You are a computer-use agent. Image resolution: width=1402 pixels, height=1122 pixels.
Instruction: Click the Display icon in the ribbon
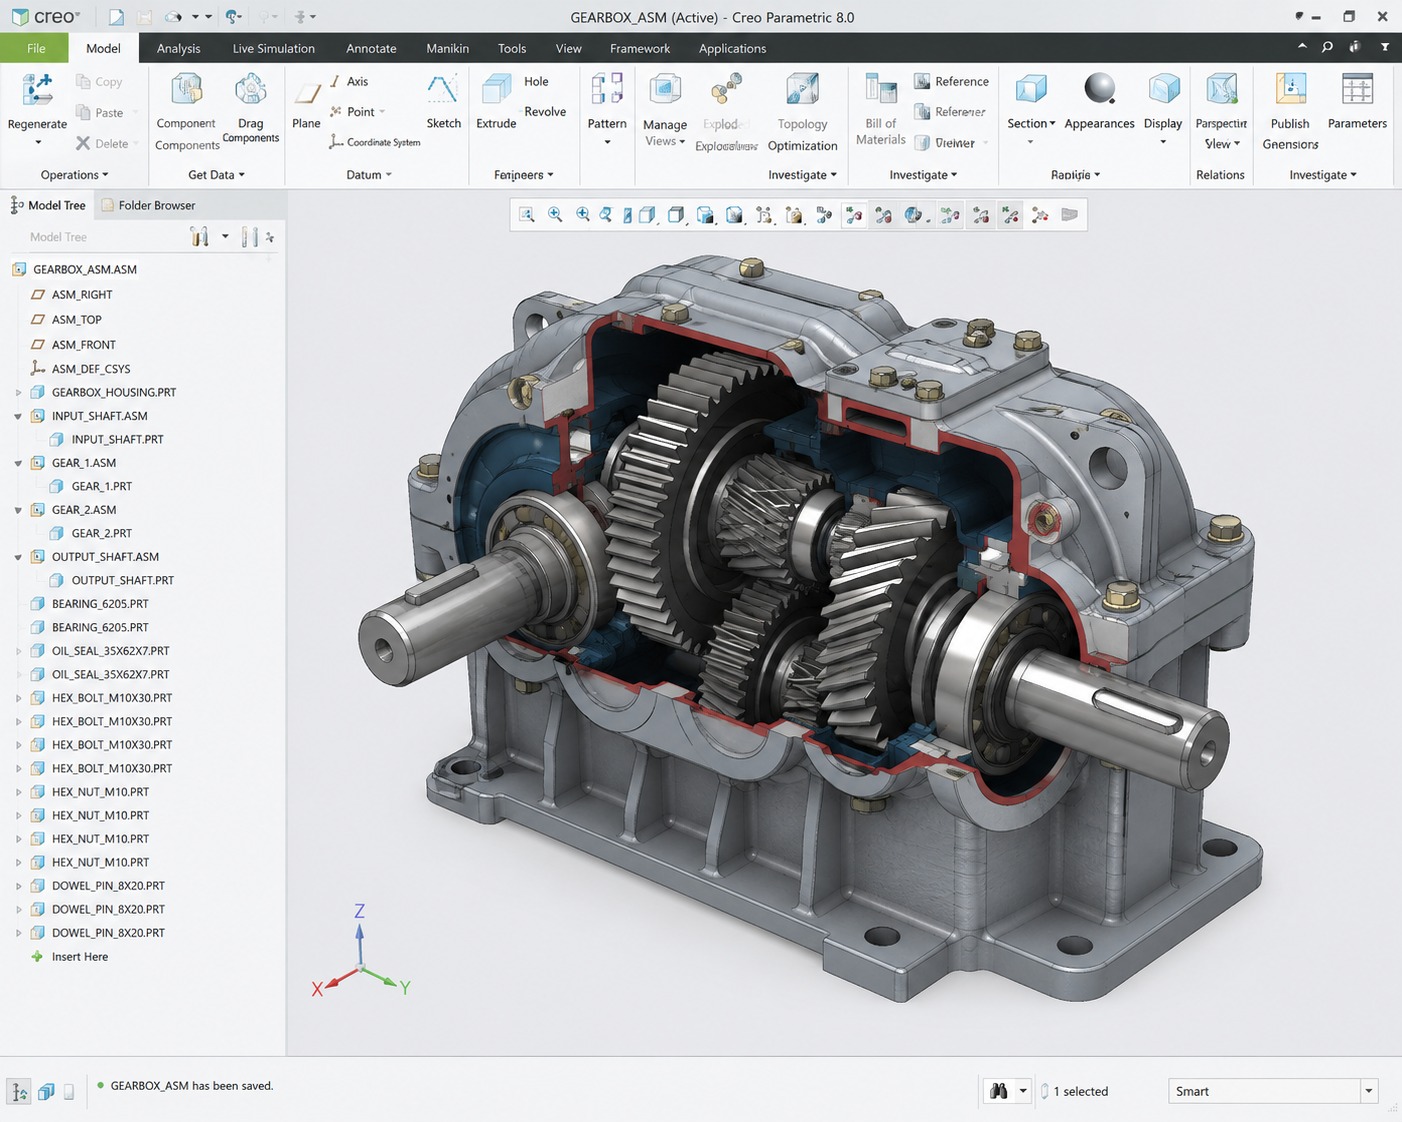click(x=1163, y=90)
